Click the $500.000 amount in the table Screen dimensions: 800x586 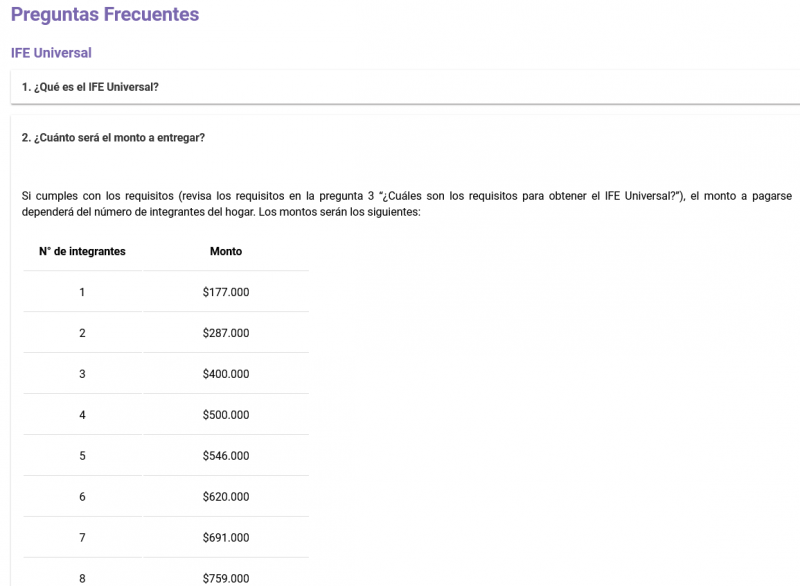226,415
